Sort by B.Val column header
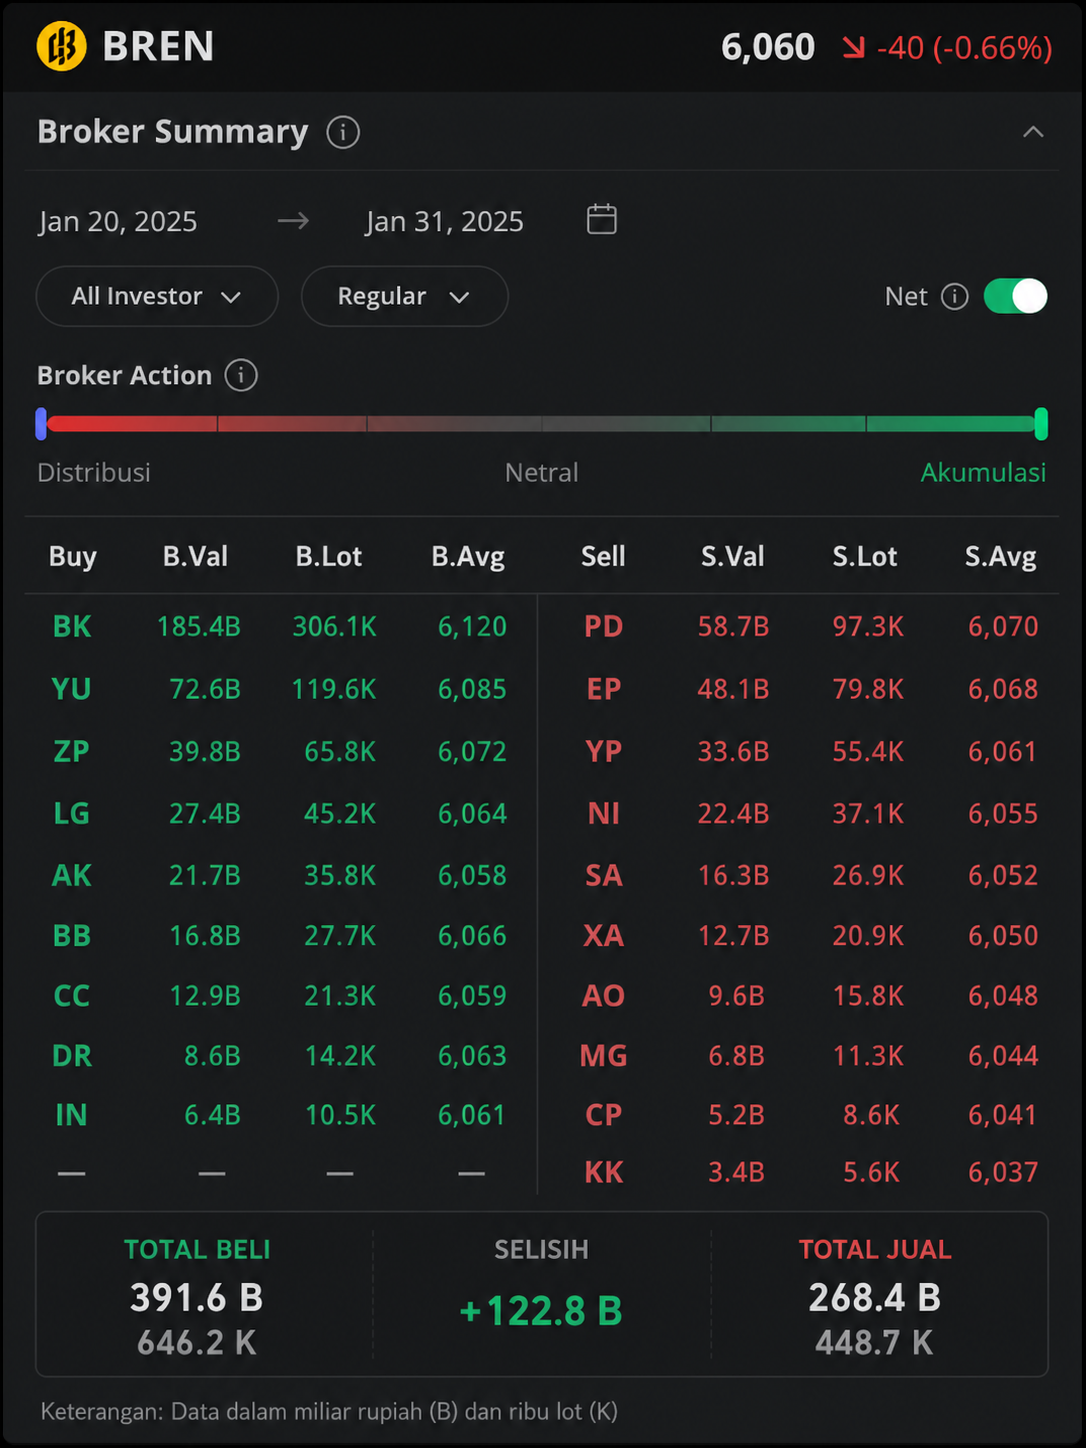 [x=195, y=556]
